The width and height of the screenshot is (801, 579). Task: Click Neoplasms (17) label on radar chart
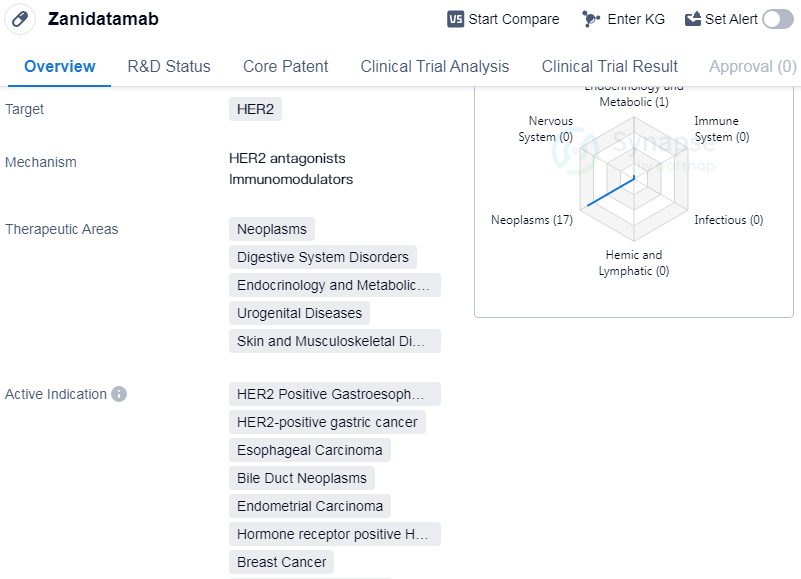[x=532, y=220]
